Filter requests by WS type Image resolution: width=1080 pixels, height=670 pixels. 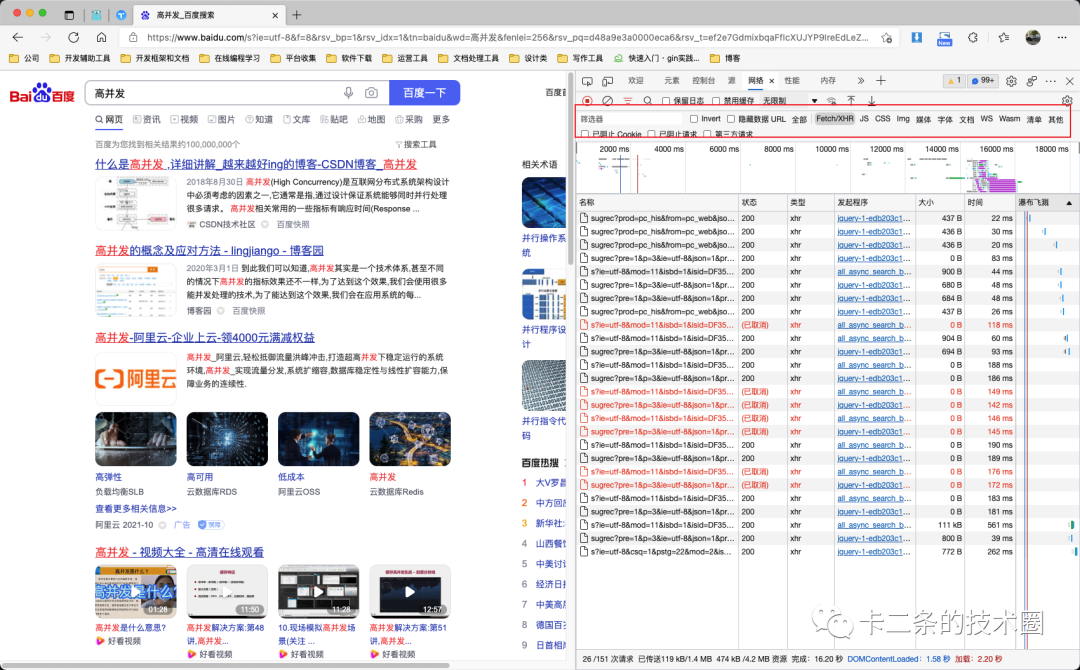(986, 119)
